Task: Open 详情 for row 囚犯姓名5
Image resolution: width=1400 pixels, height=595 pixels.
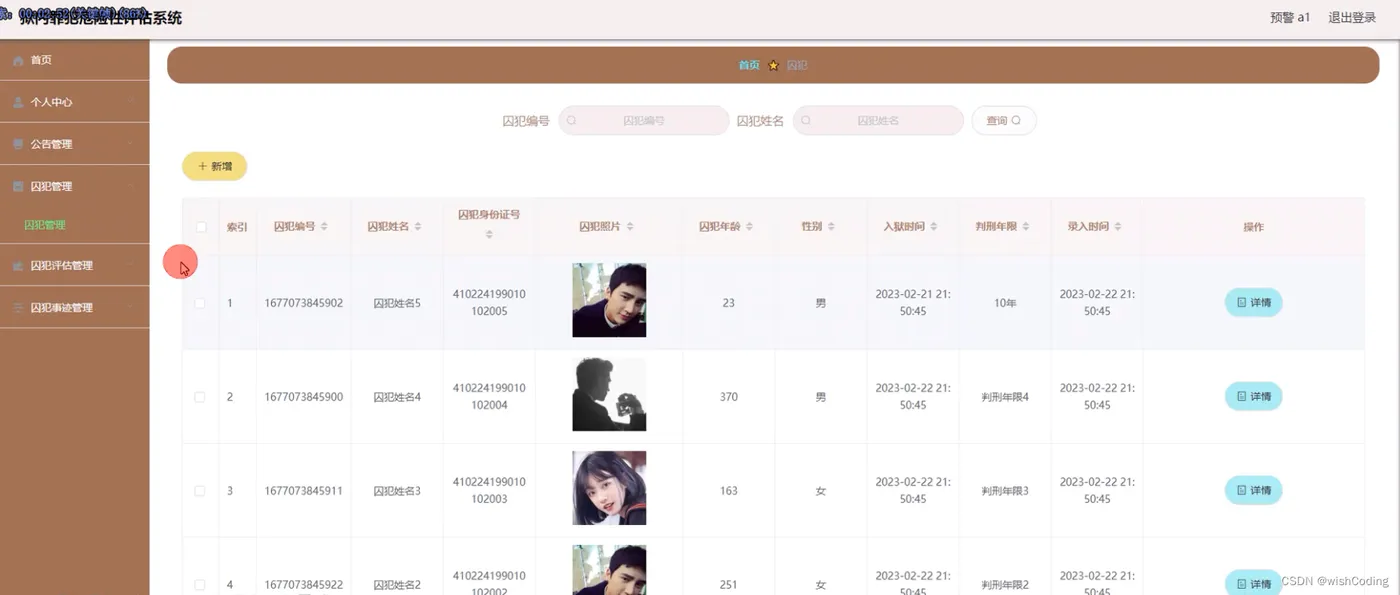Action: tap(1253, 302)
